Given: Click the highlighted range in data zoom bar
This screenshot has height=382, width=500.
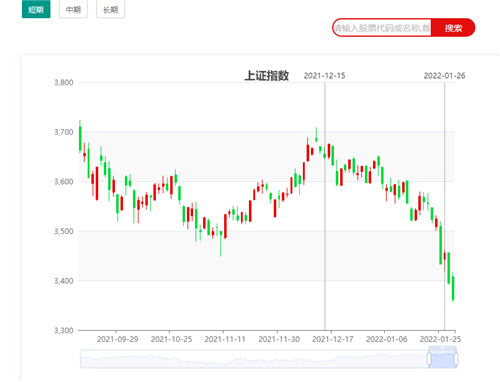Looking at the screenshot, I should pyautogui.click(x=443, y=359).
